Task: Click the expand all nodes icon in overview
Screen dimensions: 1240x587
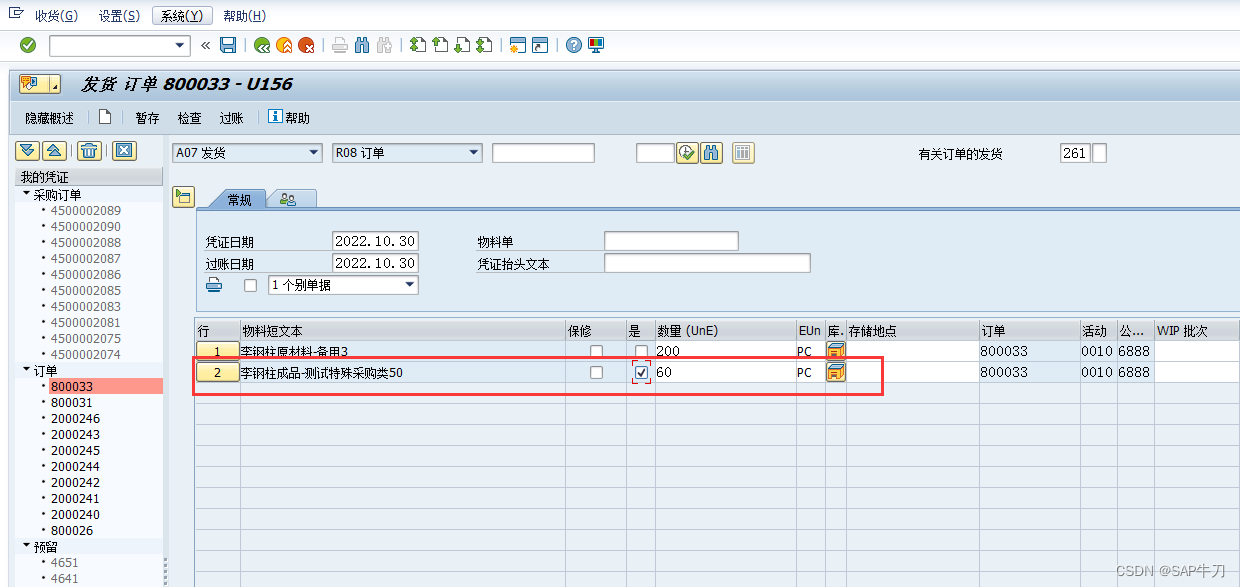Action: tap(28, 151)
